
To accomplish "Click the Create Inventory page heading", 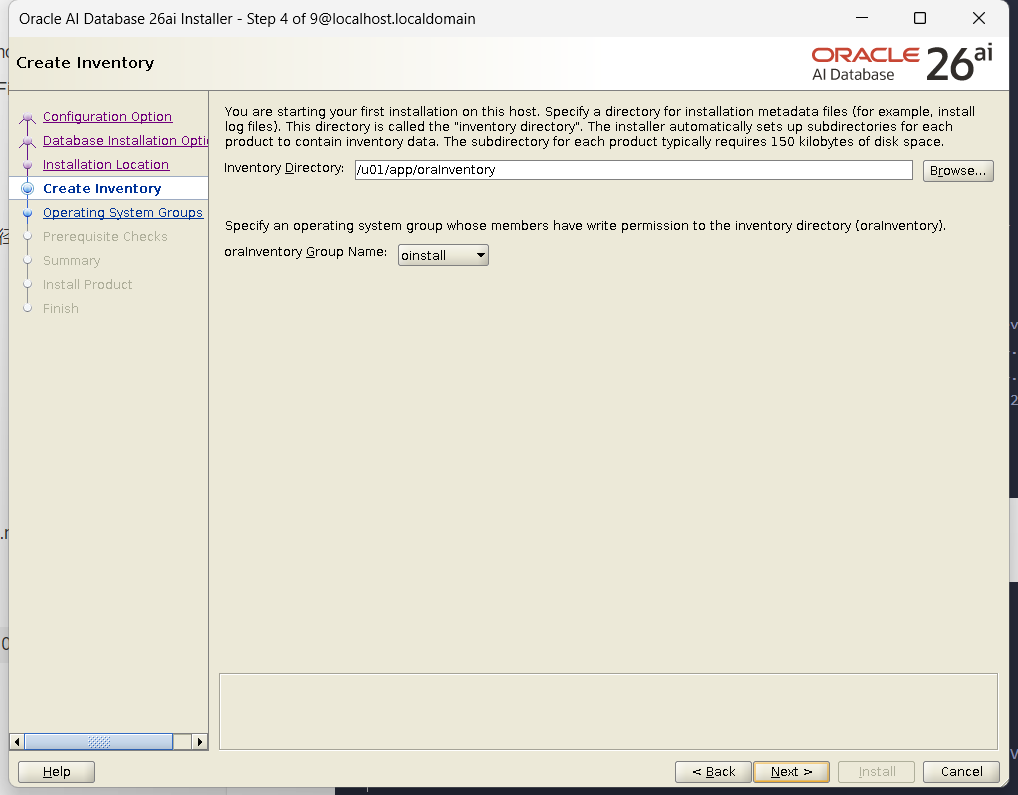I will [x=85, y=63].
